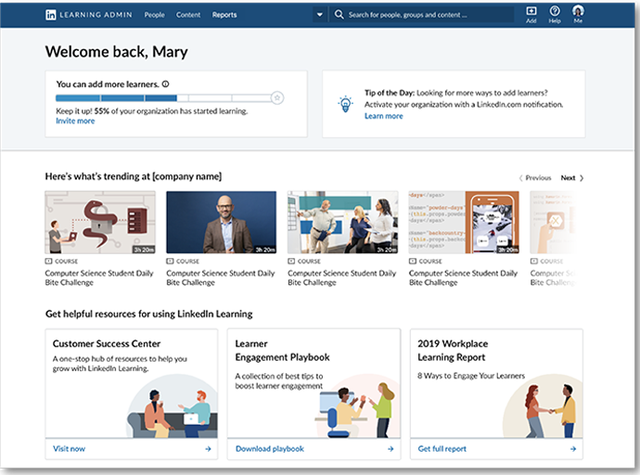
Task: Click '8 Ways to Engage Your Learners' text
Action: click(x=471, y=376)
